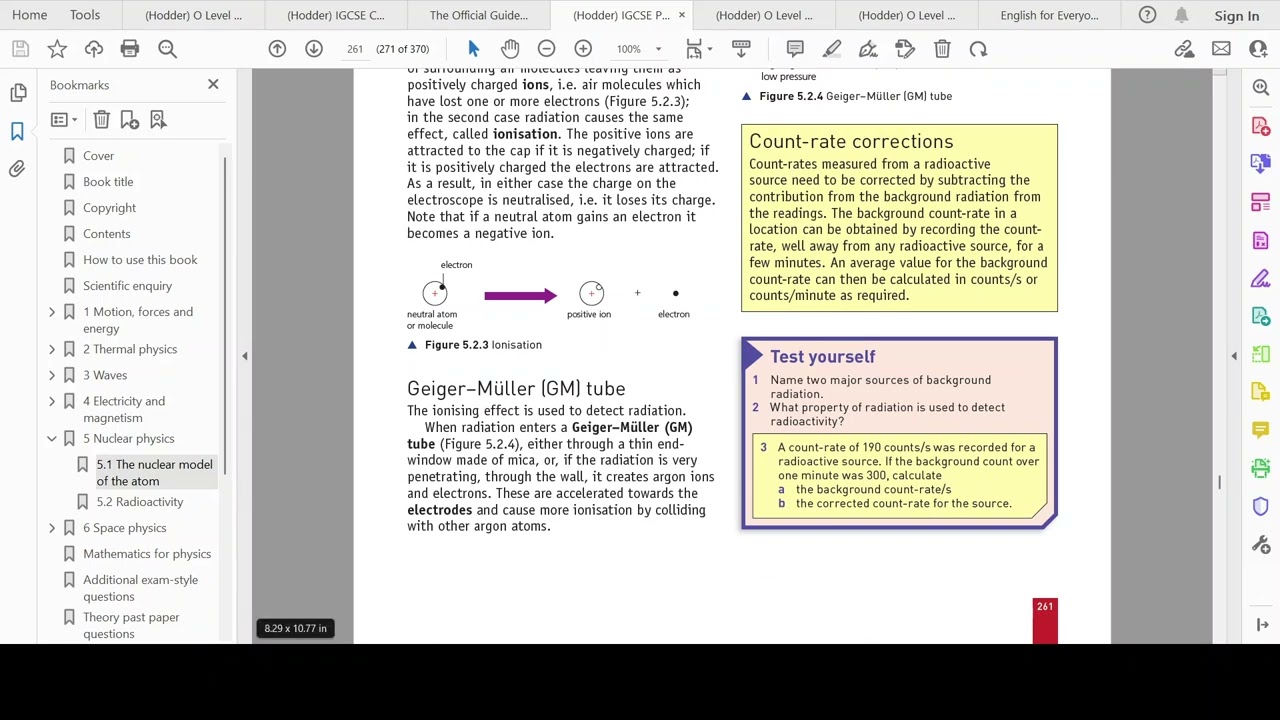This screenshot has height=720, width=1280.
Task: Open The Official Guide document tab
Action: click(479, 15)
